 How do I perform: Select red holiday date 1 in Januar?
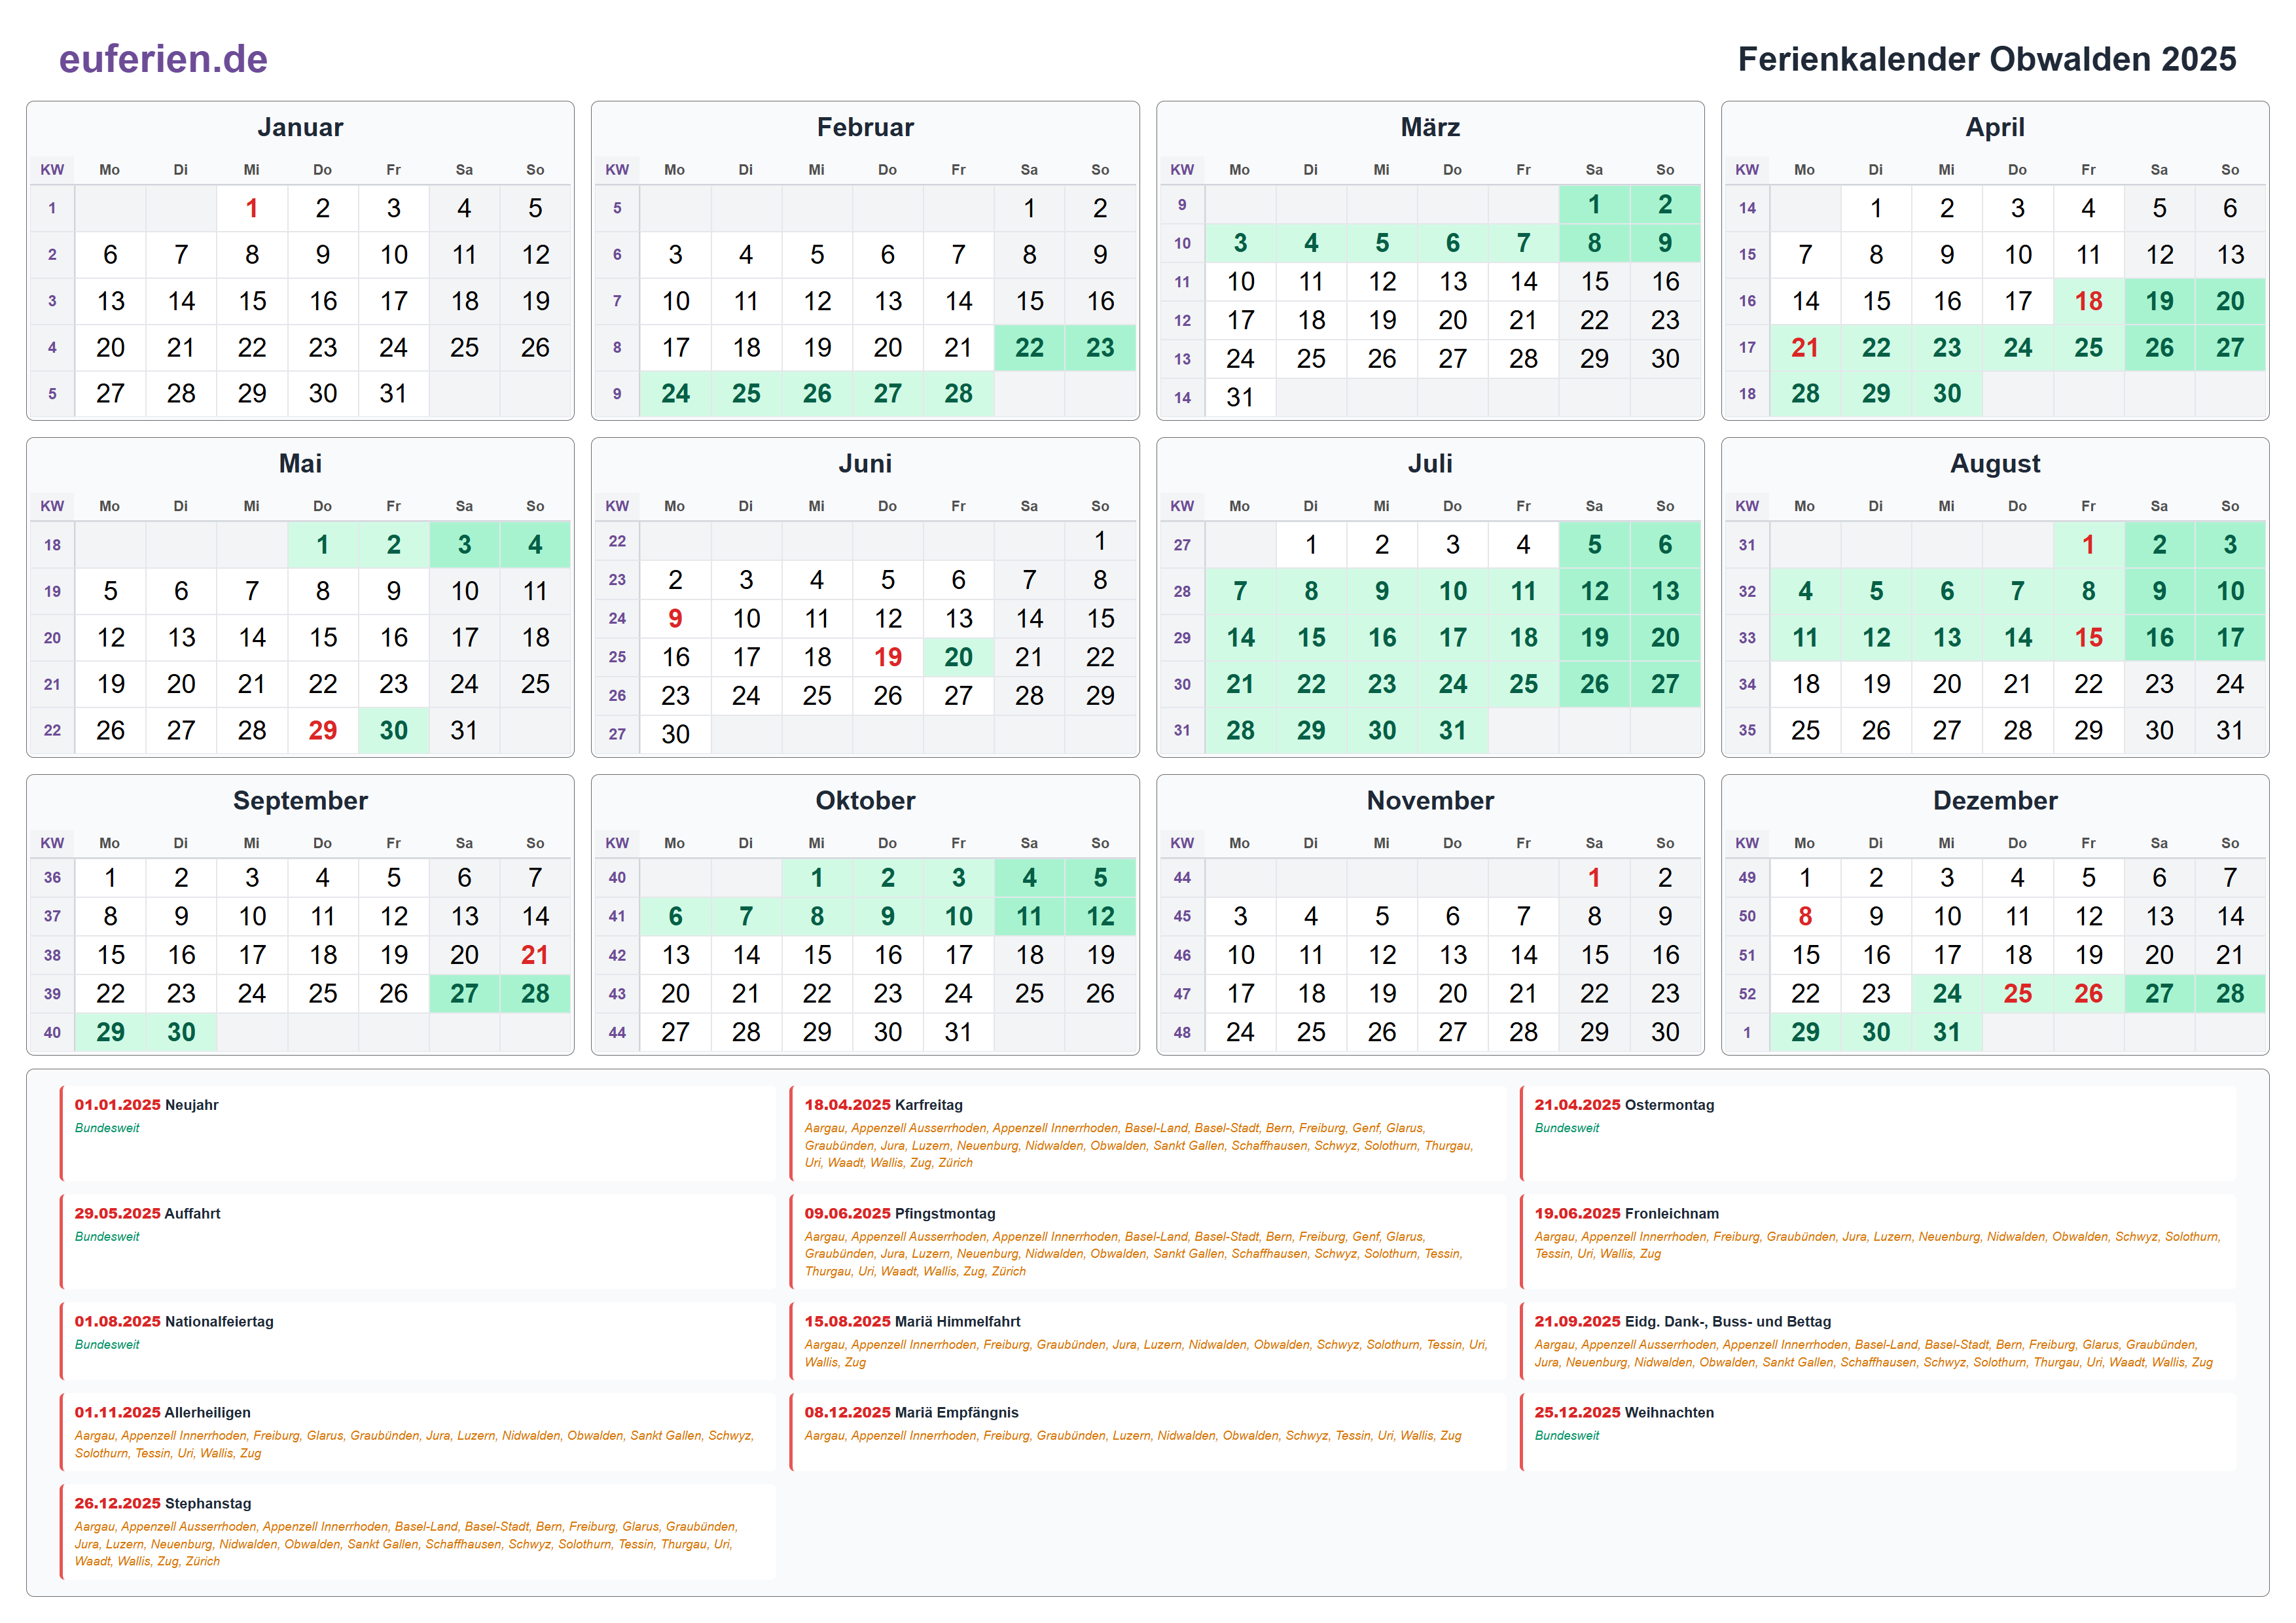[x=252, y=208]
